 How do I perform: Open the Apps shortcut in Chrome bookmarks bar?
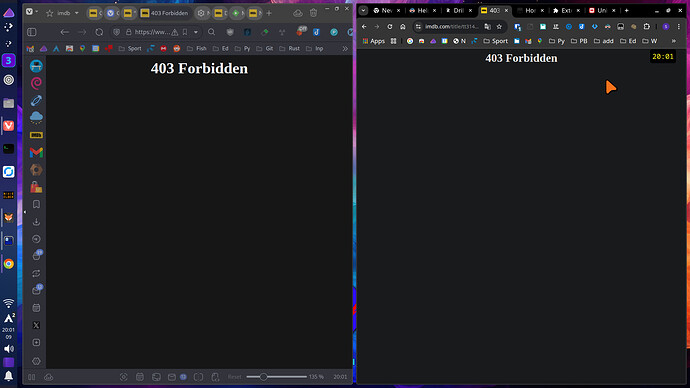point(374,41)
